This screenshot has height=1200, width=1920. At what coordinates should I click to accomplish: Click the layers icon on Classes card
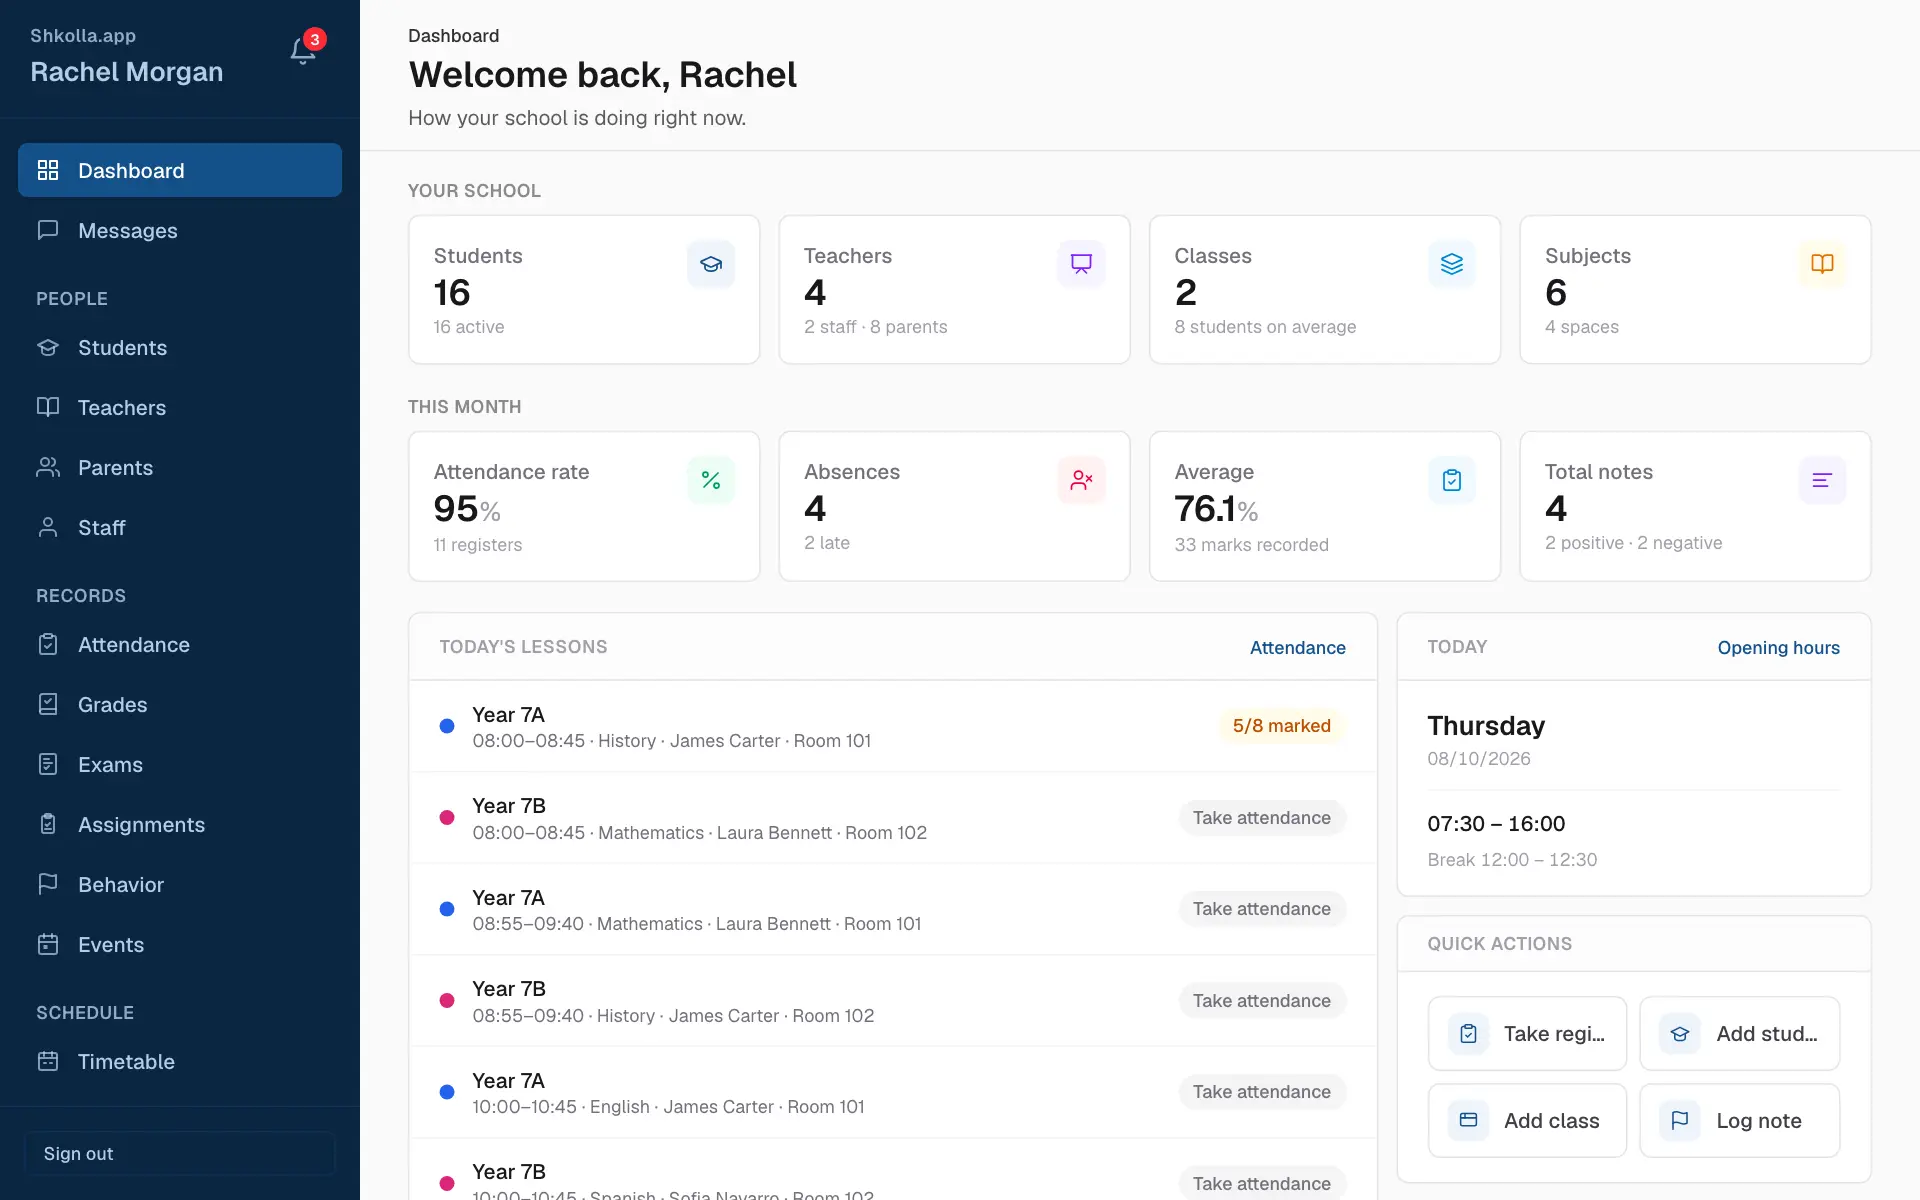tap(1452, 264)
